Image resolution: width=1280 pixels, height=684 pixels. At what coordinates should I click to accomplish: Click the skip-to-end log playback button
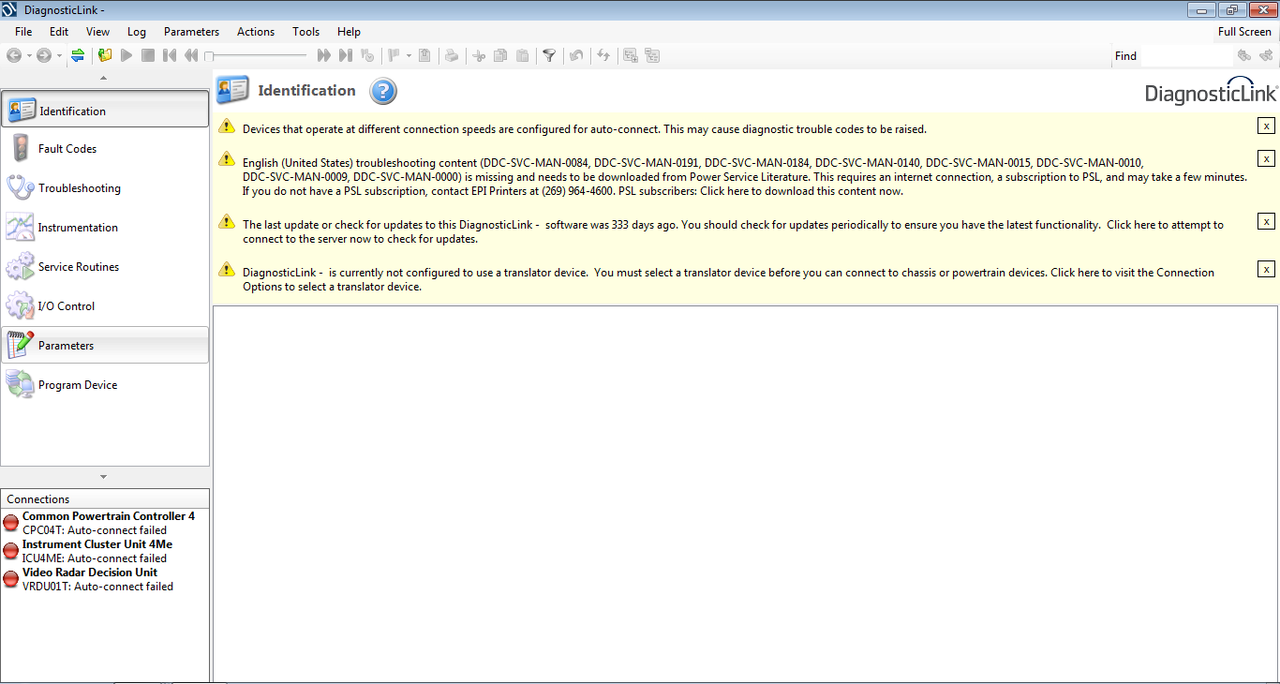click(345, 56)
